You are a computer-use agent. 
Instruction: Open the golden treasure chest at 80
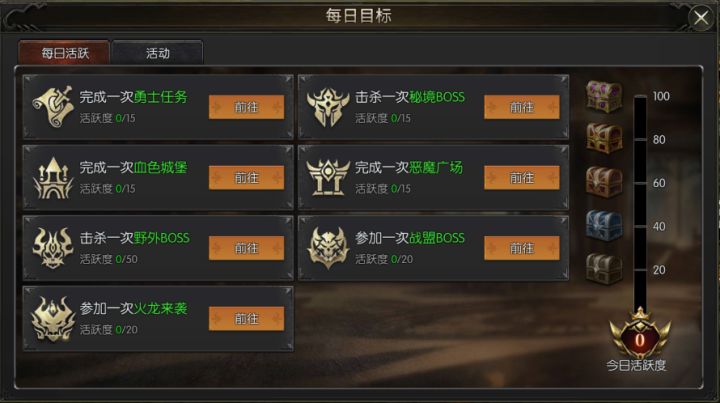pyautogui.click(x=604, y=138)
